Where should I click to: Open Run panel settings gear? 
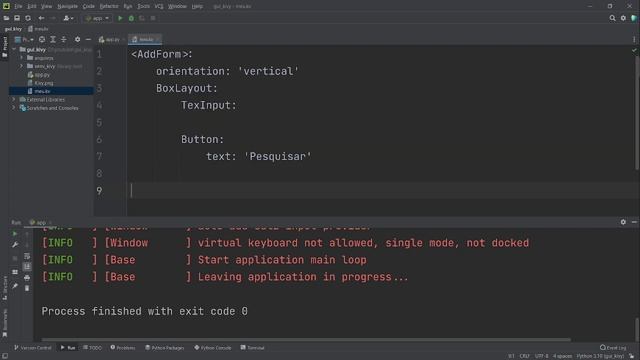[x=623, y=222]
